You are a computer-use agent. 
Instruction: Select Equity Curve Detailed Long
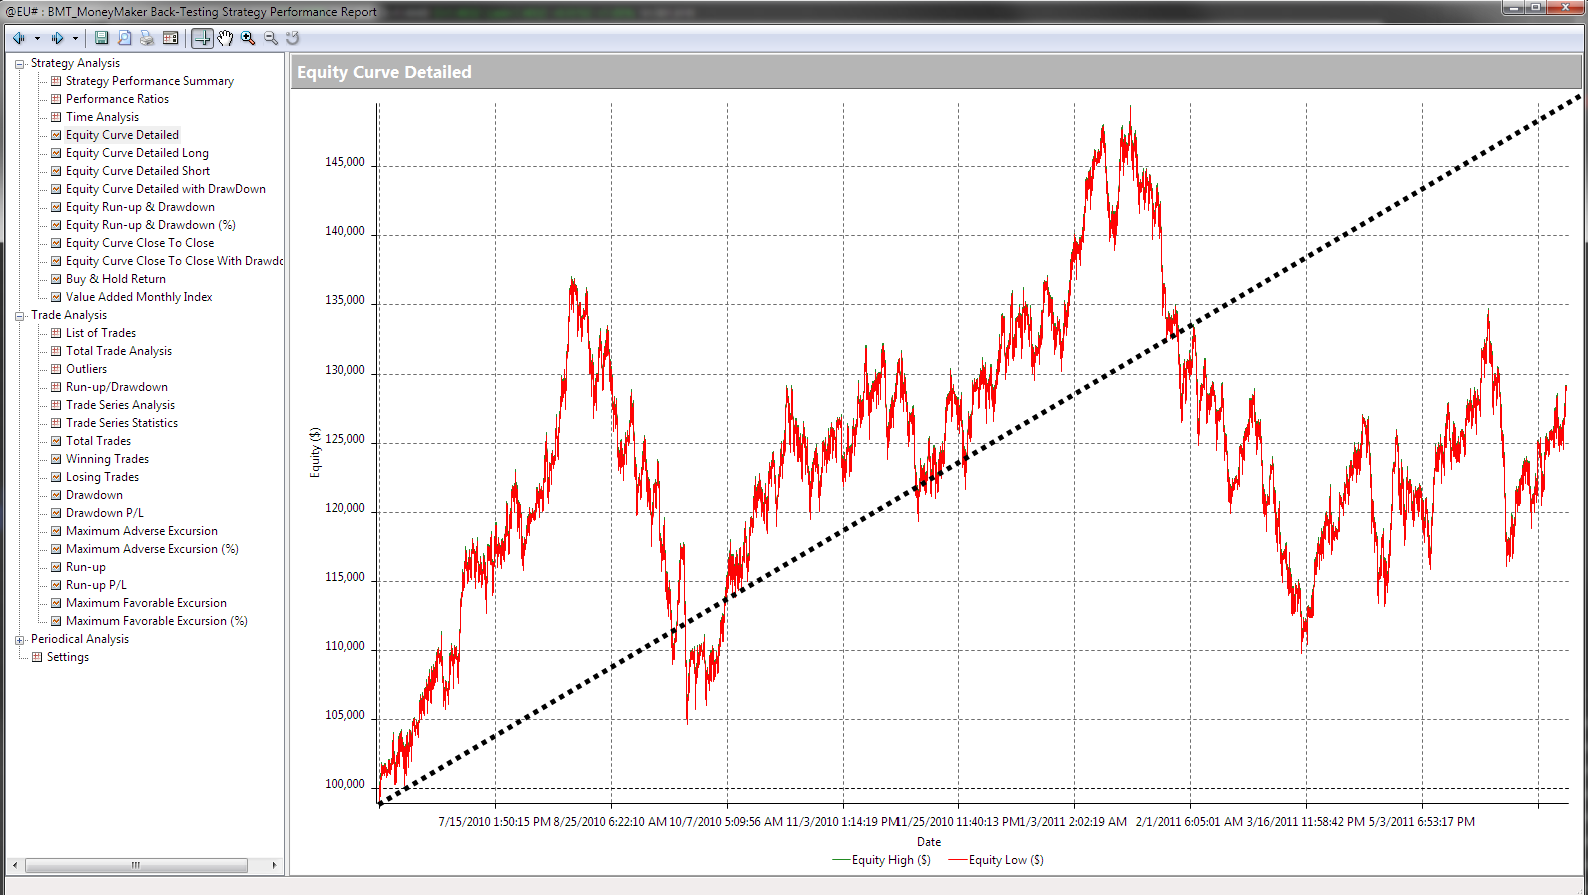point(137,153)
